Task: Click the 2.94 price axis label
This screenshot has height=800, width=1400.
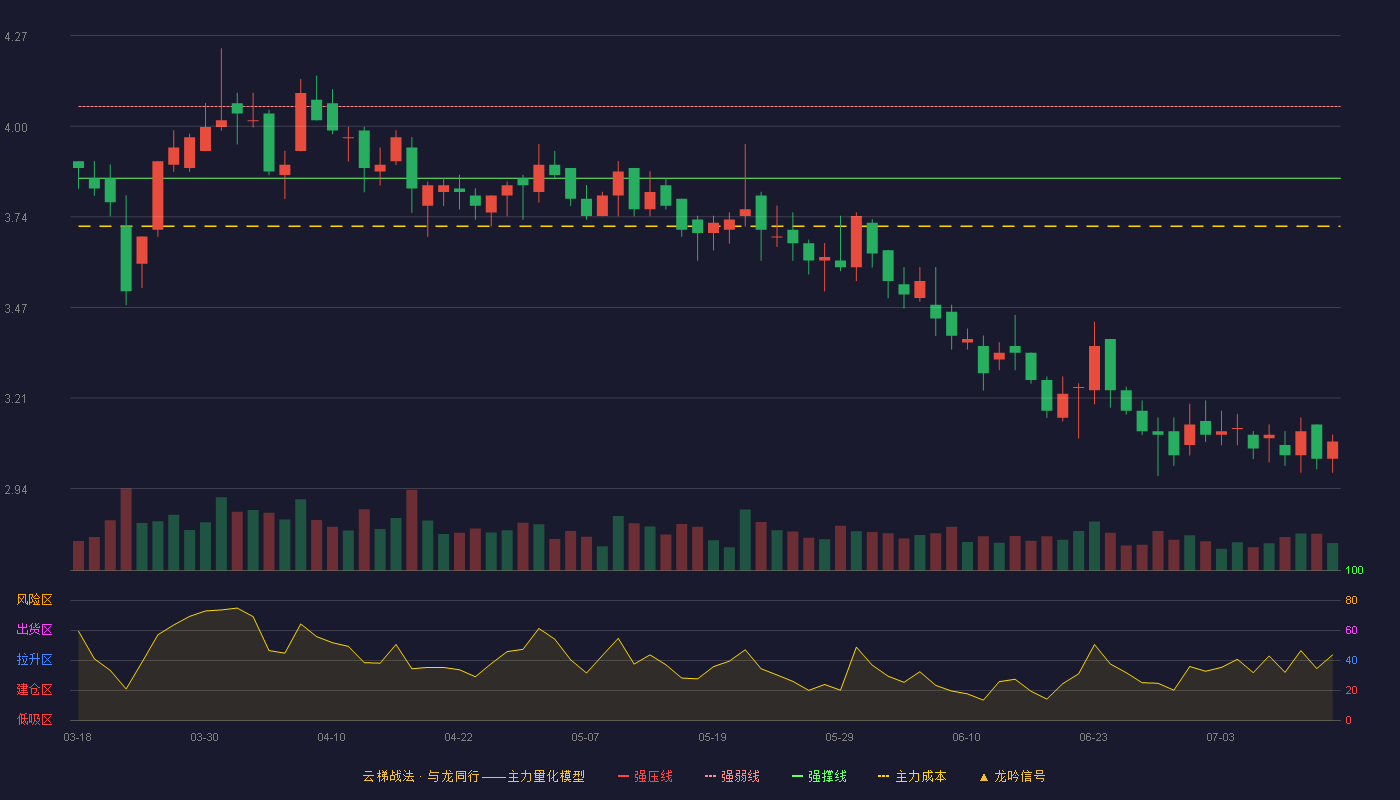Action: tap(16, 490)
